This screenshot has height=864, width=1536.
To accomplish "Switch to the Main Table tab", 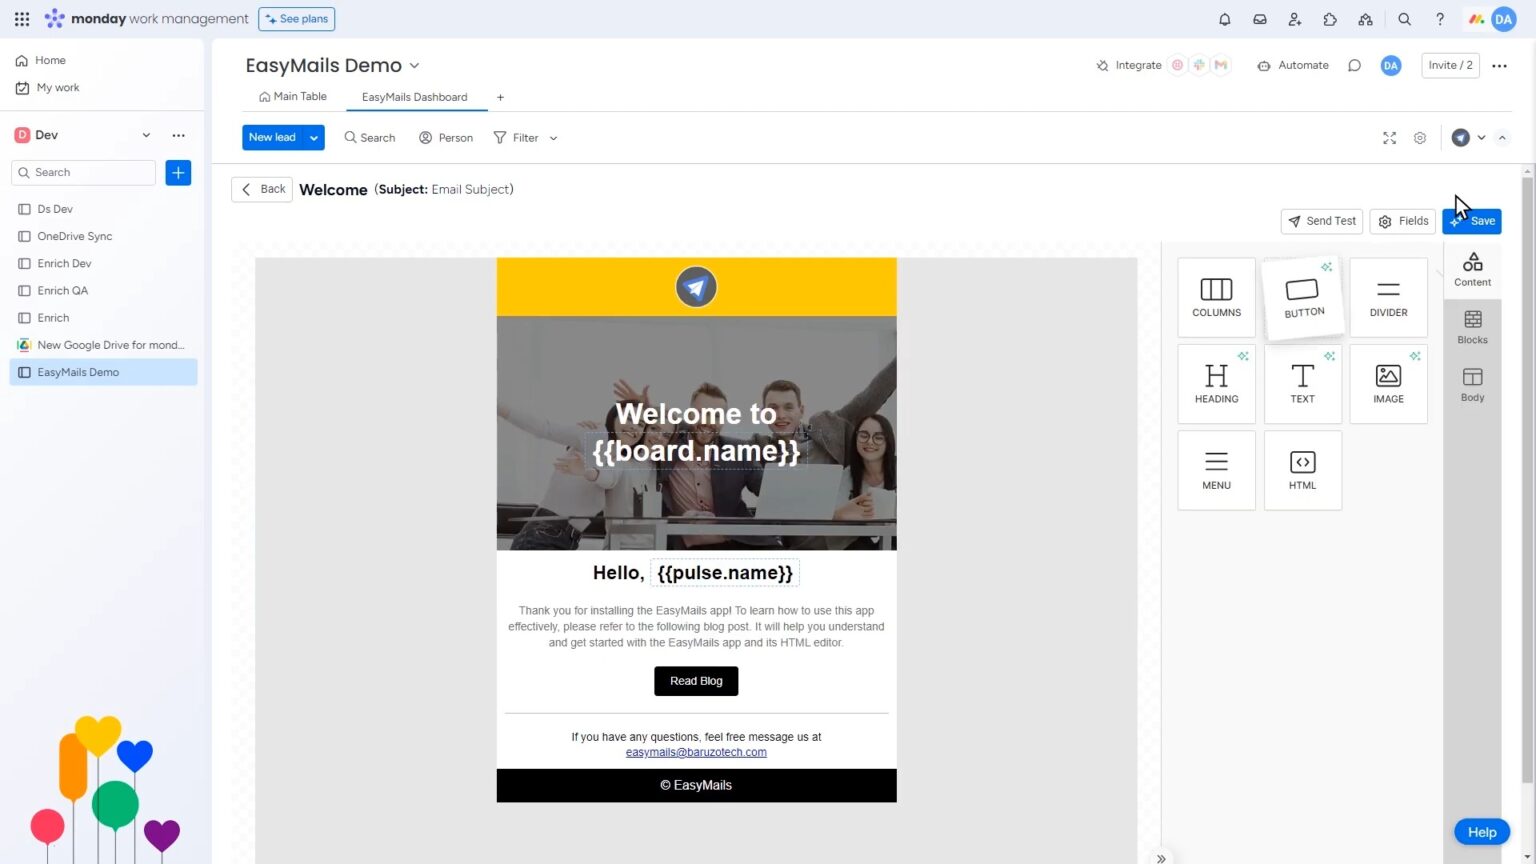I will point(293,96).
